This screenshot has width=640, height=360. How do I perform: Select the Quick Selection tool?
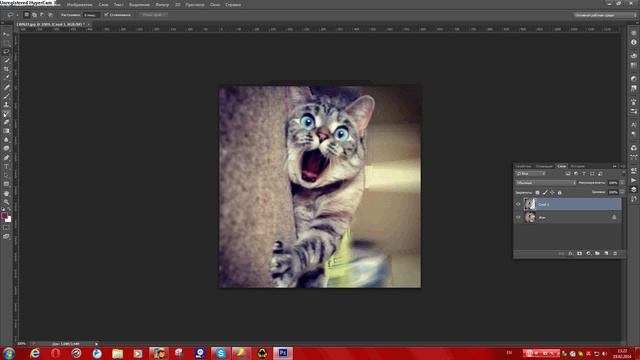[x=6, y=60]
